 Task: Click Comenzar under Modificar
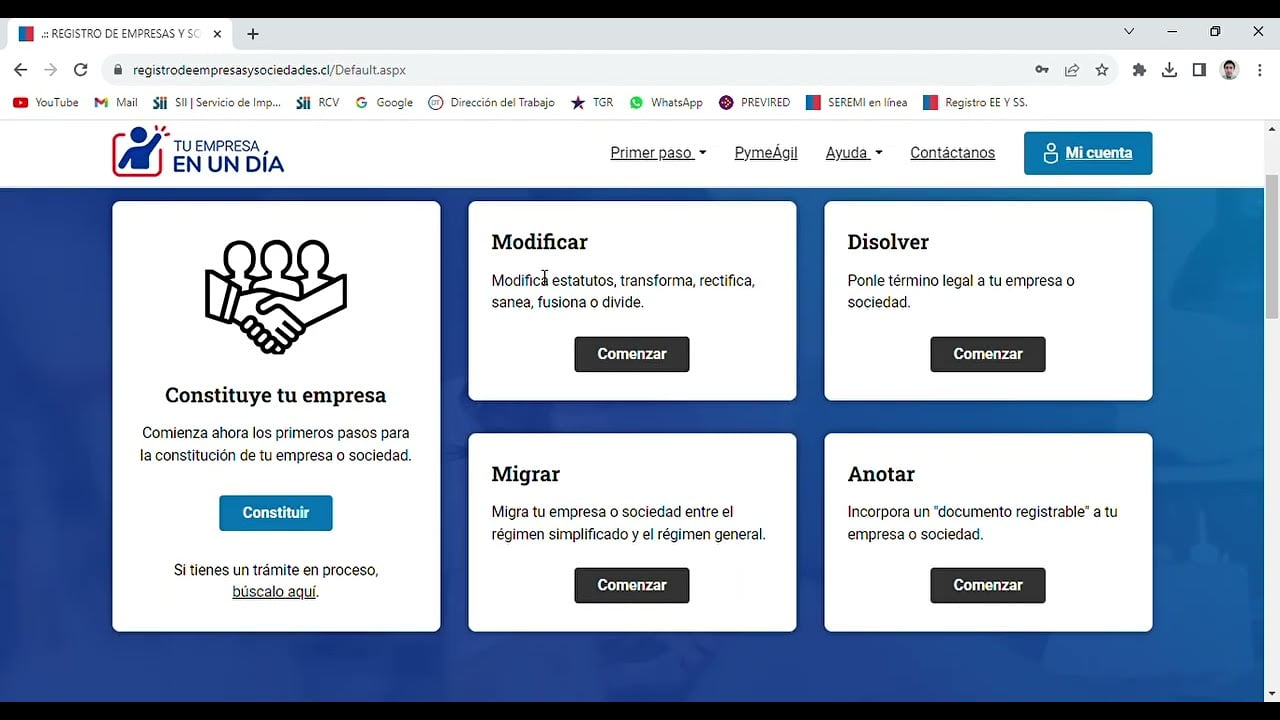(x=631, y=354)
